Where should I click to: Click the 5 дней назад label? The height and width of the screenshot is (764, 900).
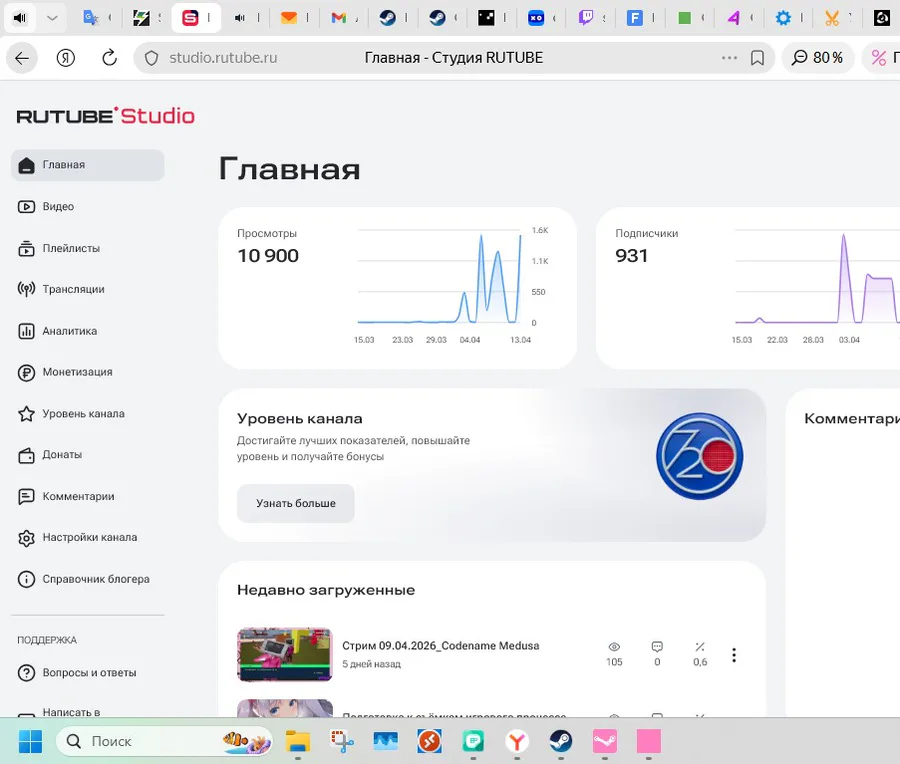point(371,664)
